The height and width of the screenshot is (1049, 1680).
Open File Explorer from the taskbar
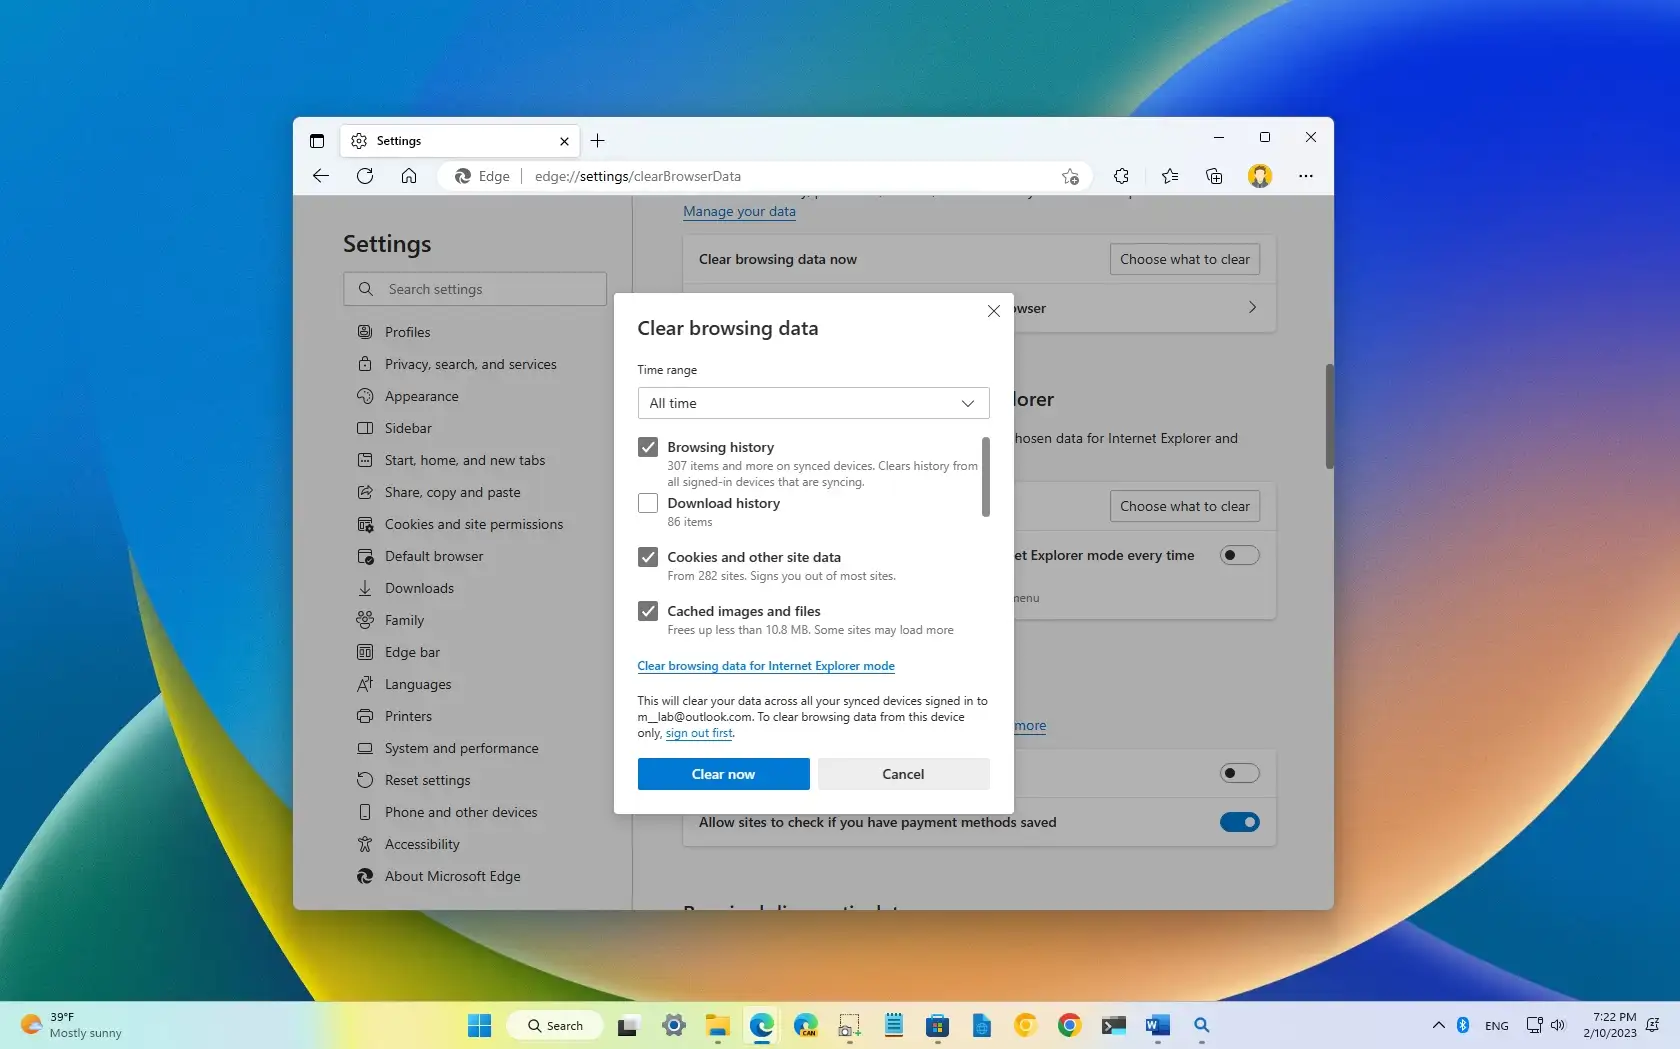(718, 1025)
